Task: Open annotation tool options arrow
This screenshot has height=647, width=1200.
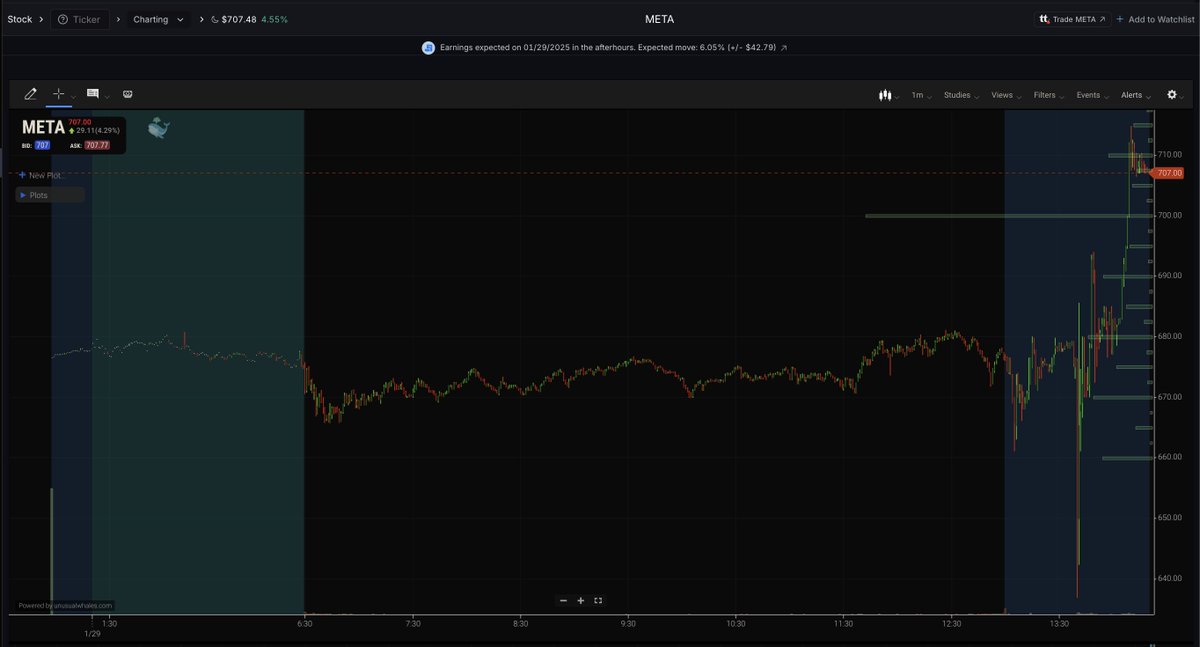Action: click(x=107, y=96)
